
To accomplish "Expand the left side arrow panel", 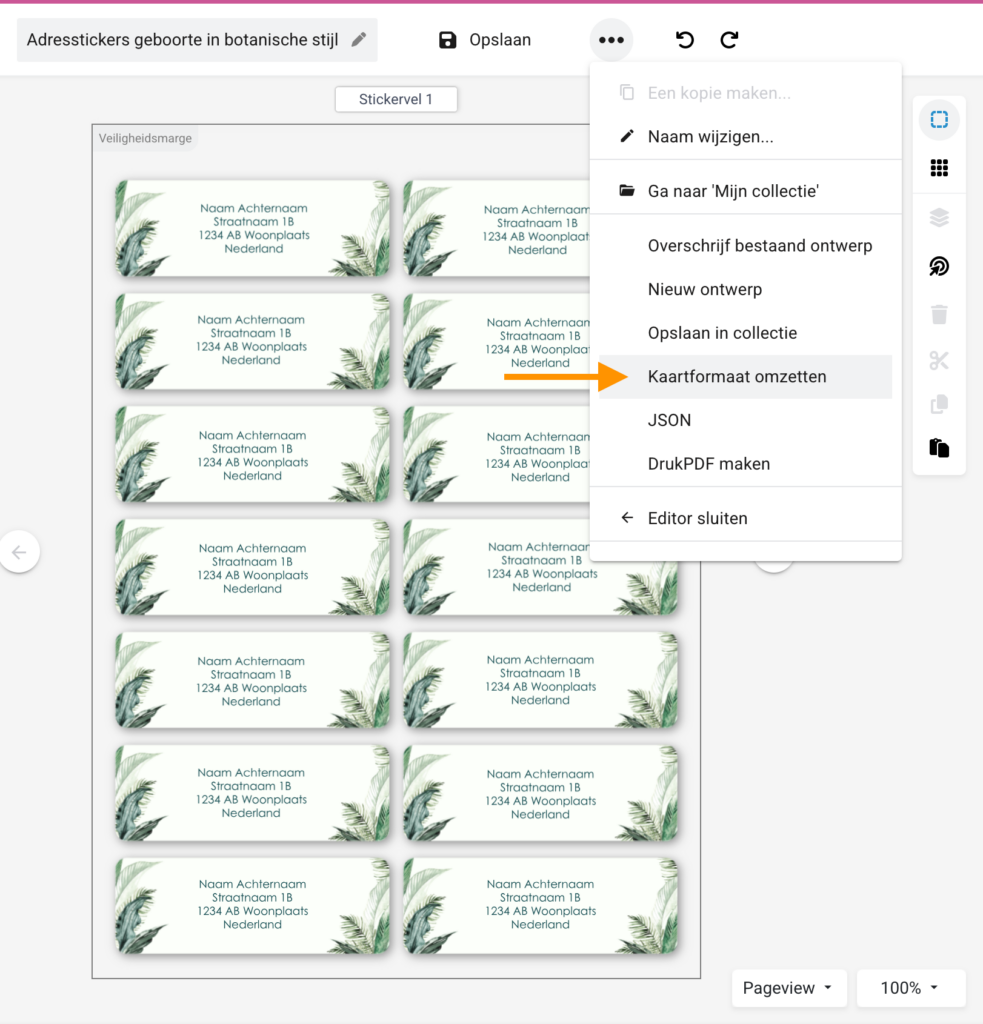I will tap(20, 551).
